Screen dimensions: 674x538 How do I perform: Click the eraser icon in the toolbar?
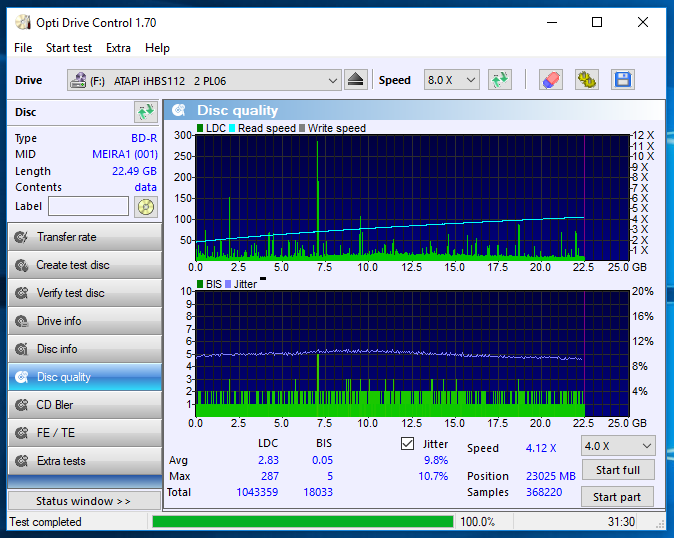click(551, 80)
